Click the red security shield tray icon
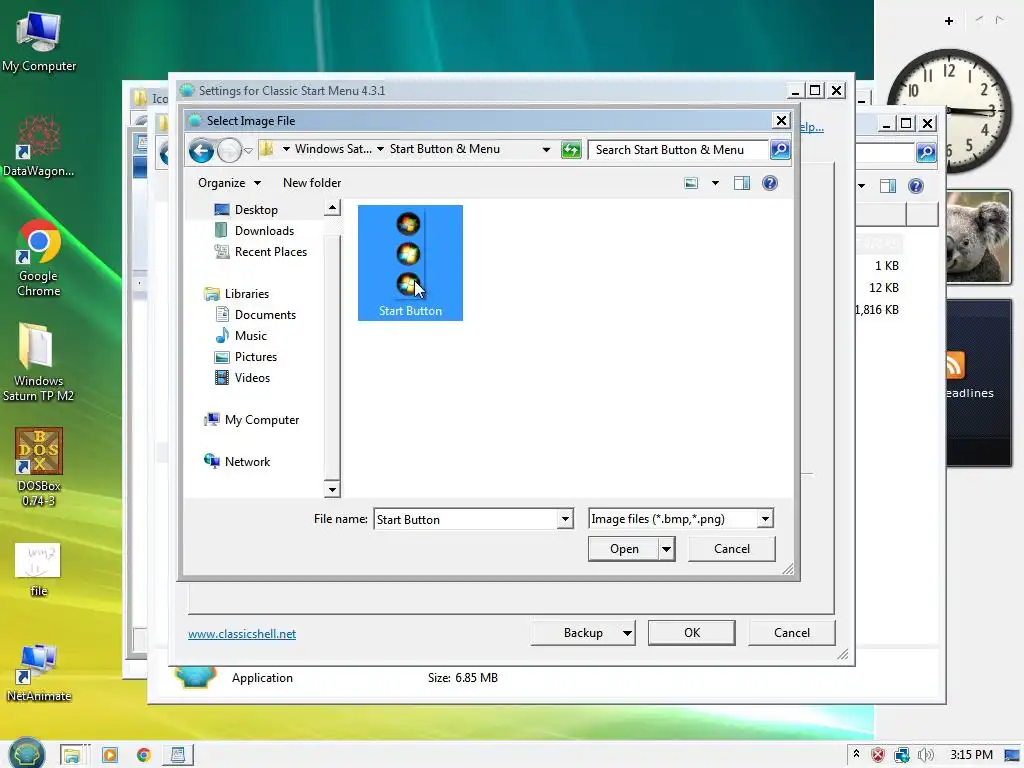 click(x=878, y=756)
